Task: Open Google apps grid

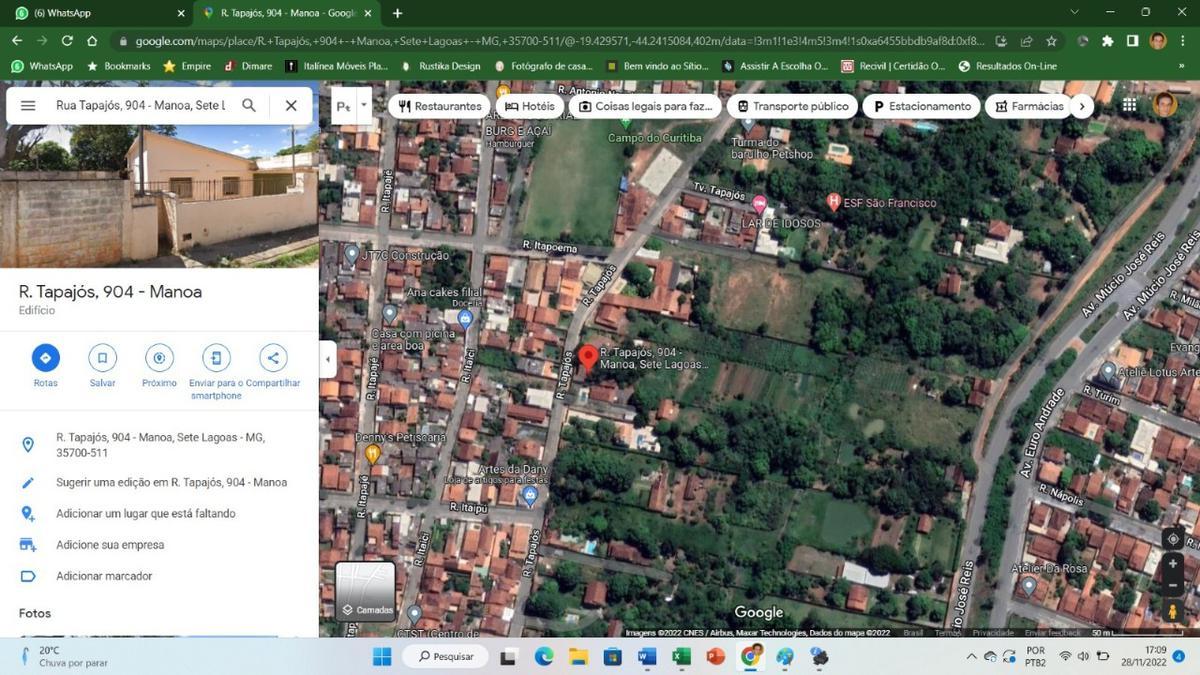Action: [1129, 105]
